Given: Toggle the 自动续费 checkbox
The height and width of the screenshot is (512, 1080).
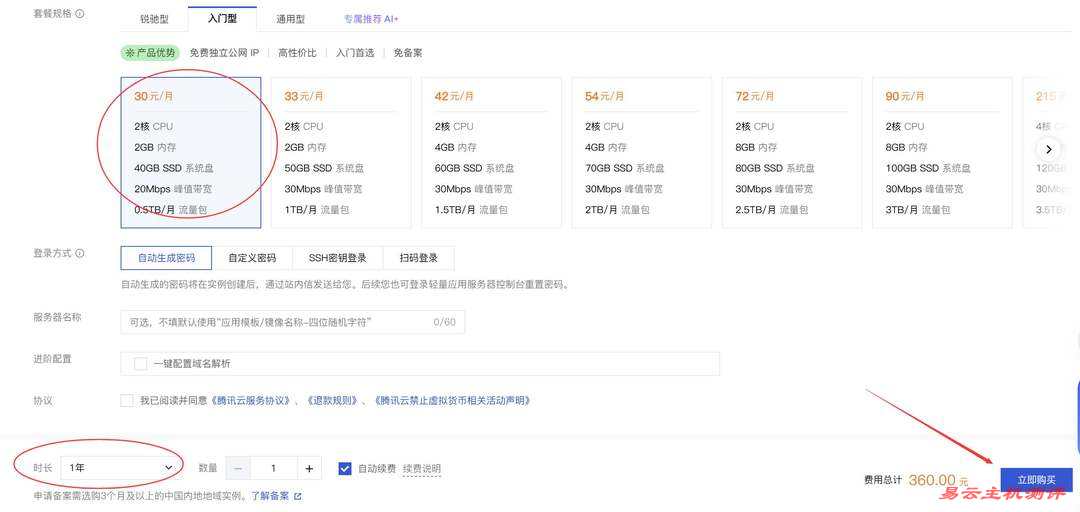Looking at the screenshot, I should pos(345,469).
